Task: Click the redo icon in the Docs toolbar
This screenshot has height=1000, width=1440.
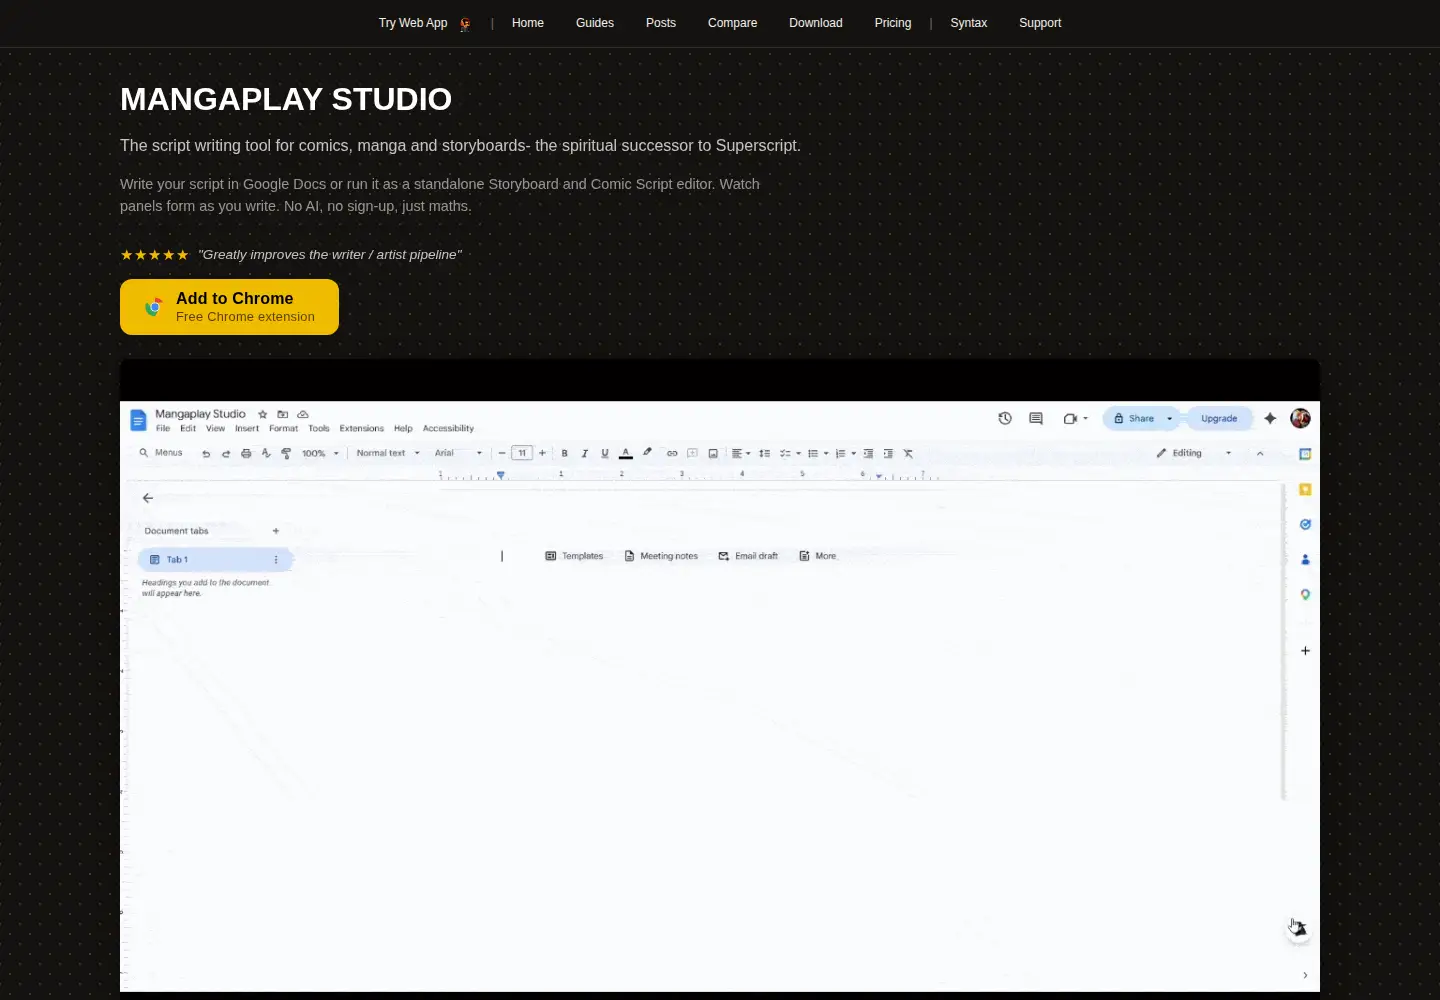Action: tap(226, 454)
